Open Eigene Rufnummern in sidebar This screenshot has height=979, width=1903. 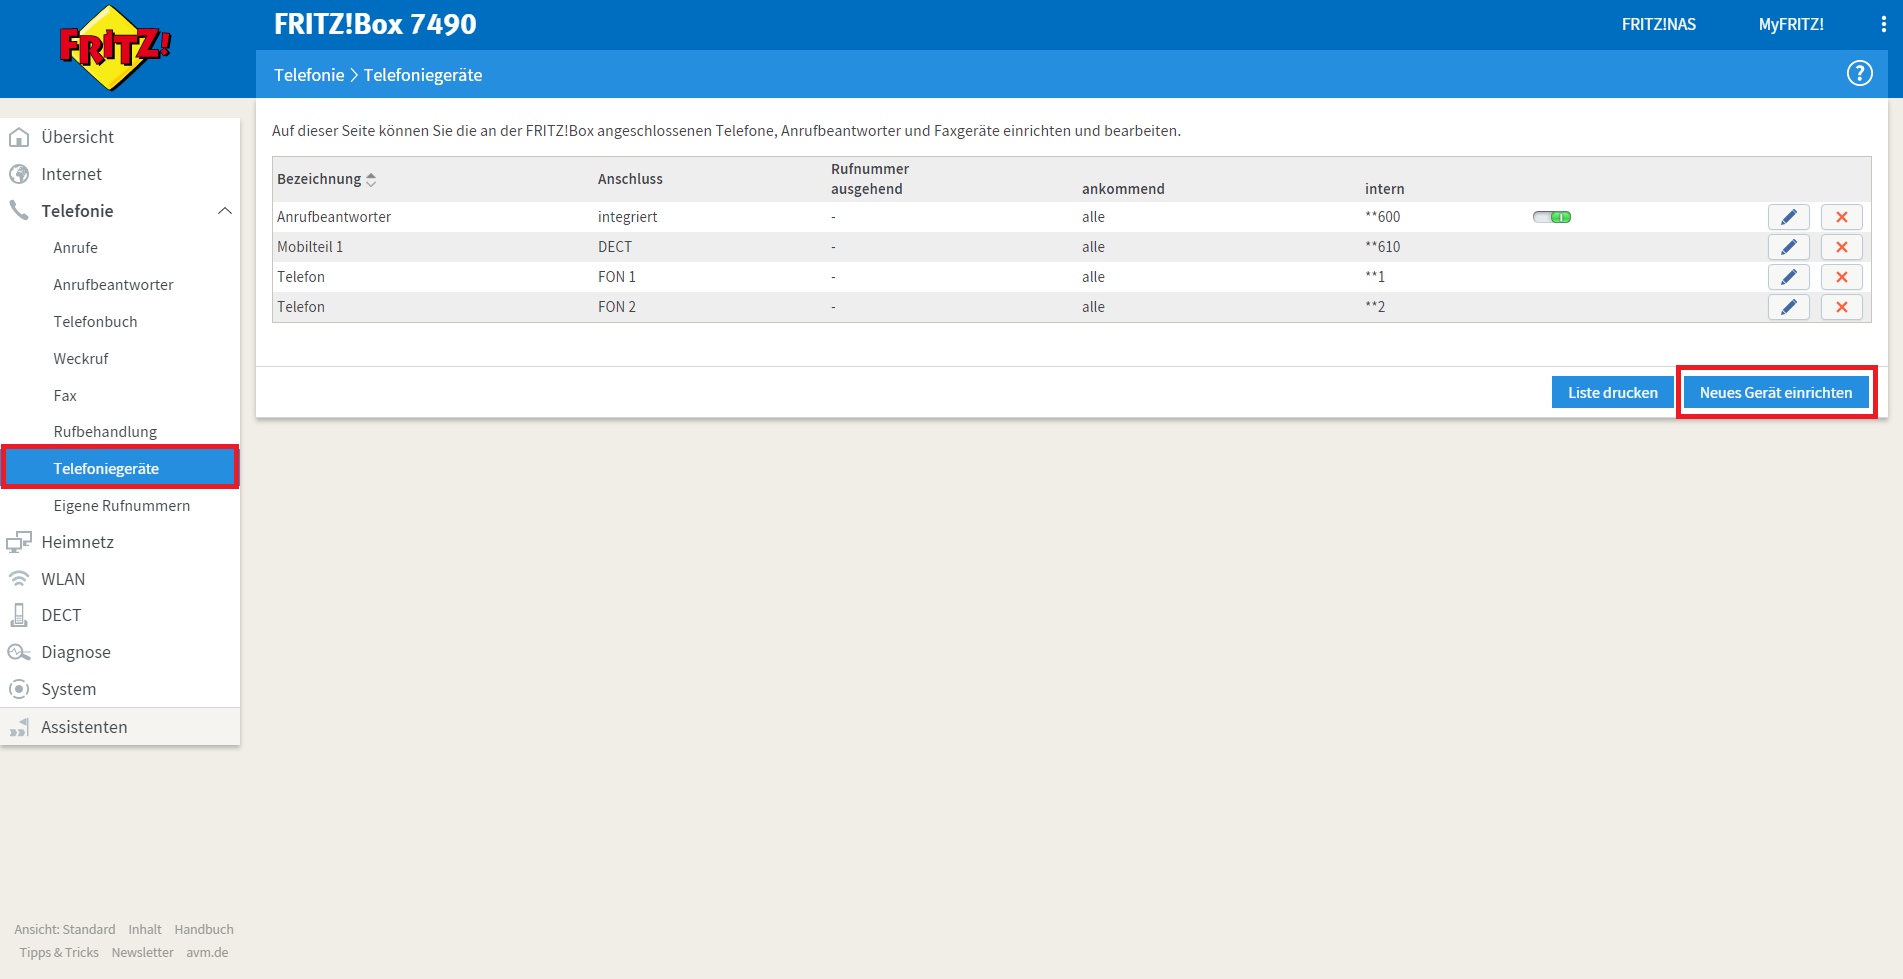coord(121,506)
